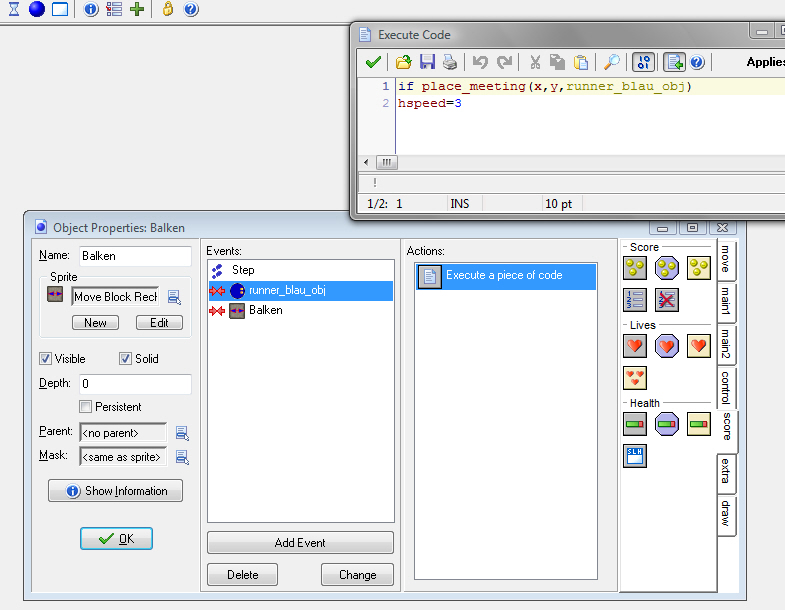785x610 pixels.
Task: Select the Clear Highscore action icon
Action: (666, 299)
